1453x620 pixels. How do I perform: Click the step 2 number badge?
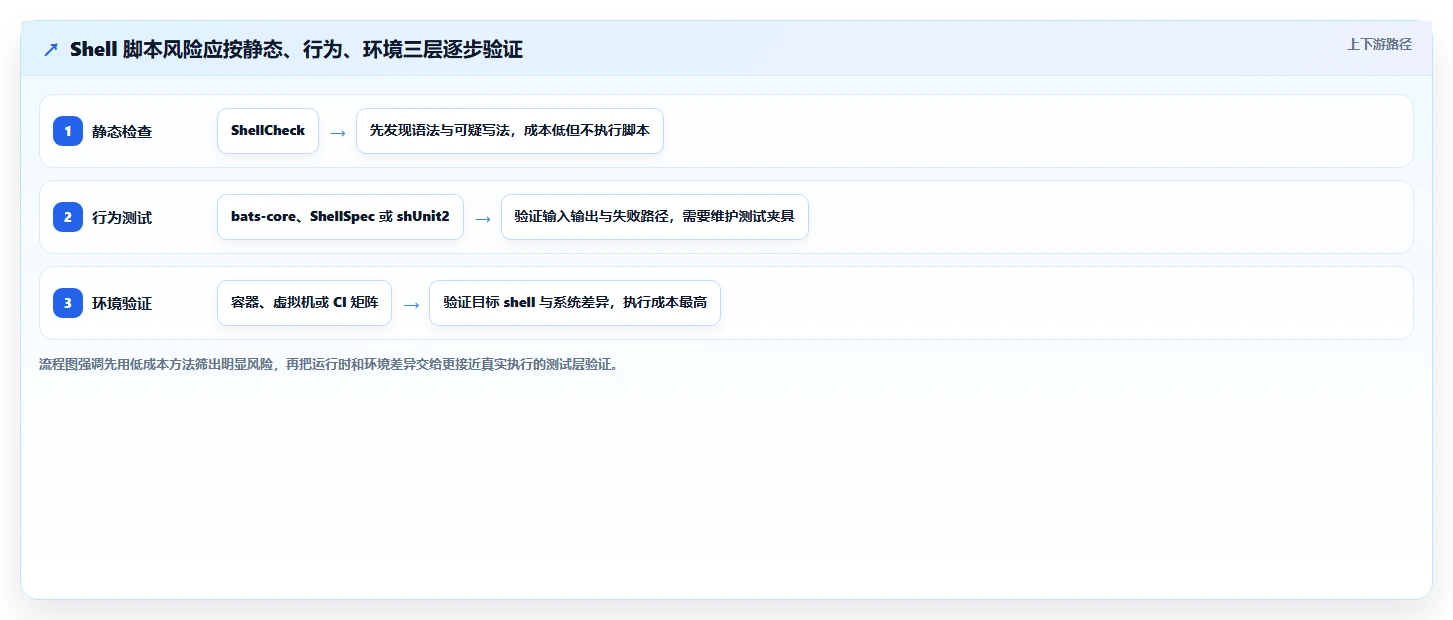[x=68, y=217]
